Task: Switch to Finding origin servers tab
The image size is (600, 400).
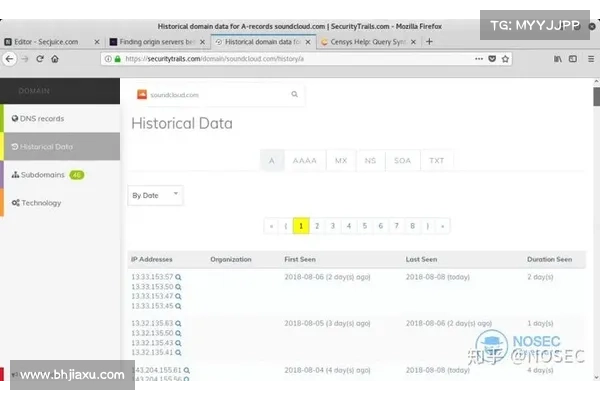Action: tap(157, 42)
